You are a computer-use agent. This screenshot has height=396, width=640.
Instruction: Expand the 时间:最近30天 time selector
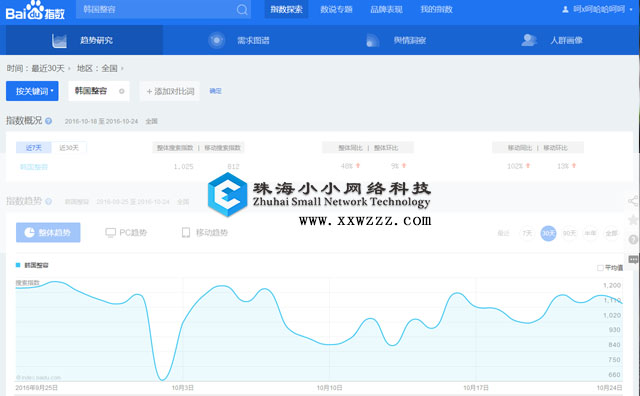[38, 68]
